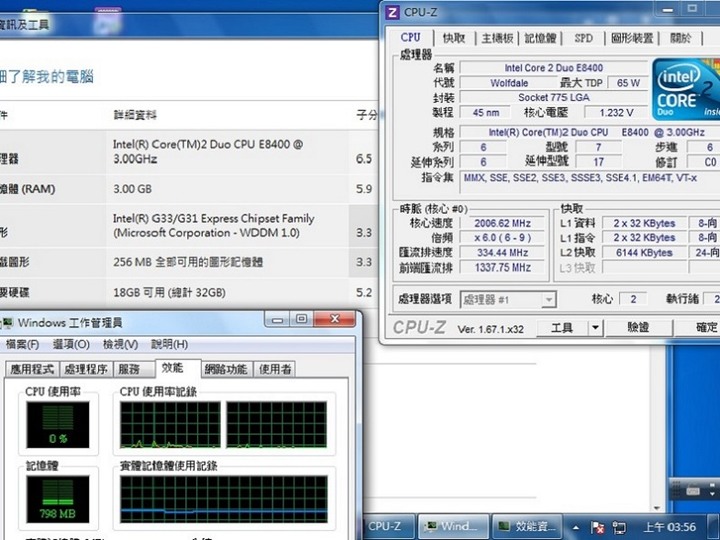Click the 5.9 memory subscore
The width and height of the screenshot is (720, 540).
364,189
